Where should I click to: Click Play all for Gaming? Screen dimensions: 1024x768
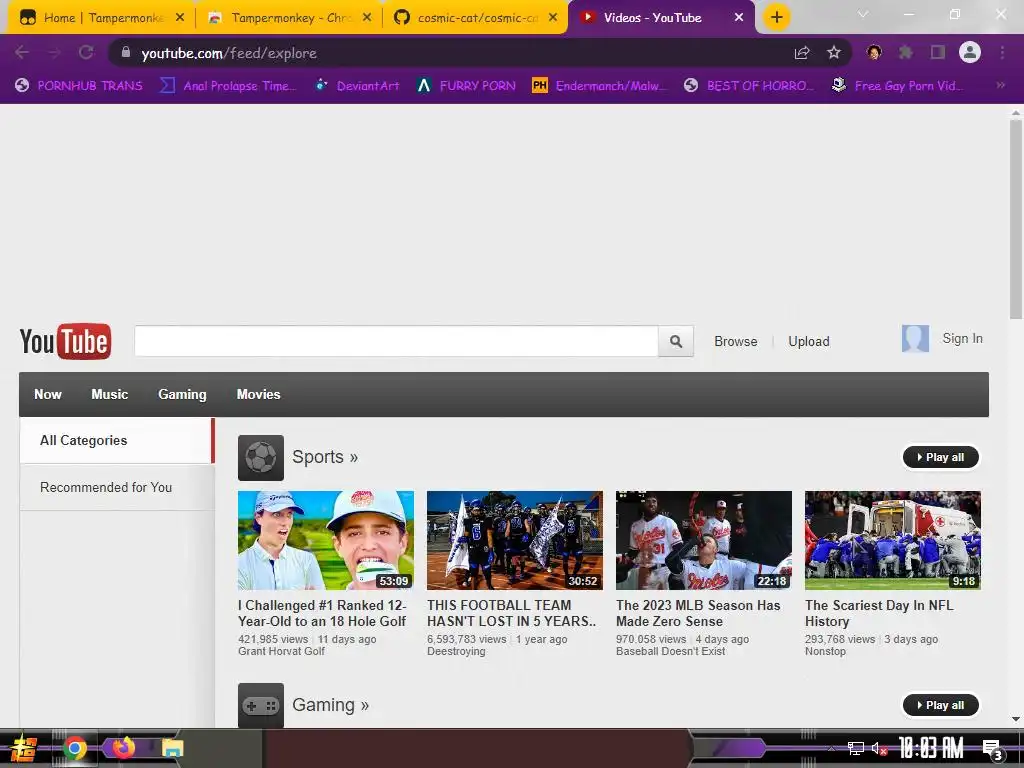click(940, 705)
